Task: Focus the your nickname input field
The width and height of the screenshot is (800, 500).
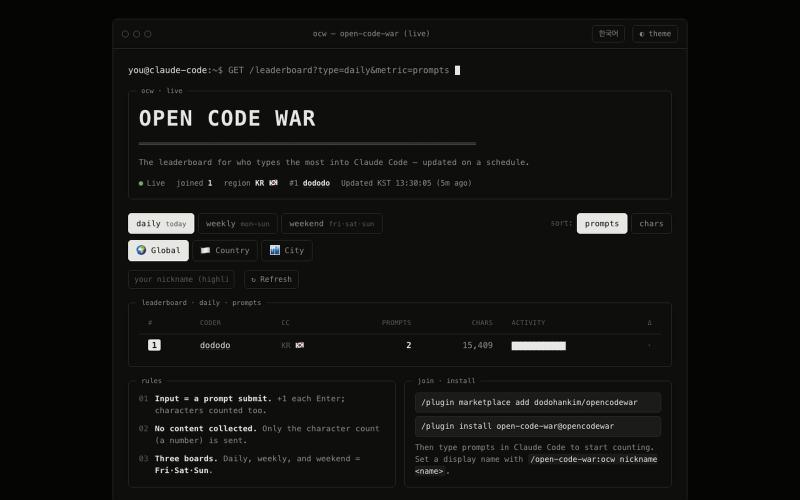Action: tap(181, 280)
